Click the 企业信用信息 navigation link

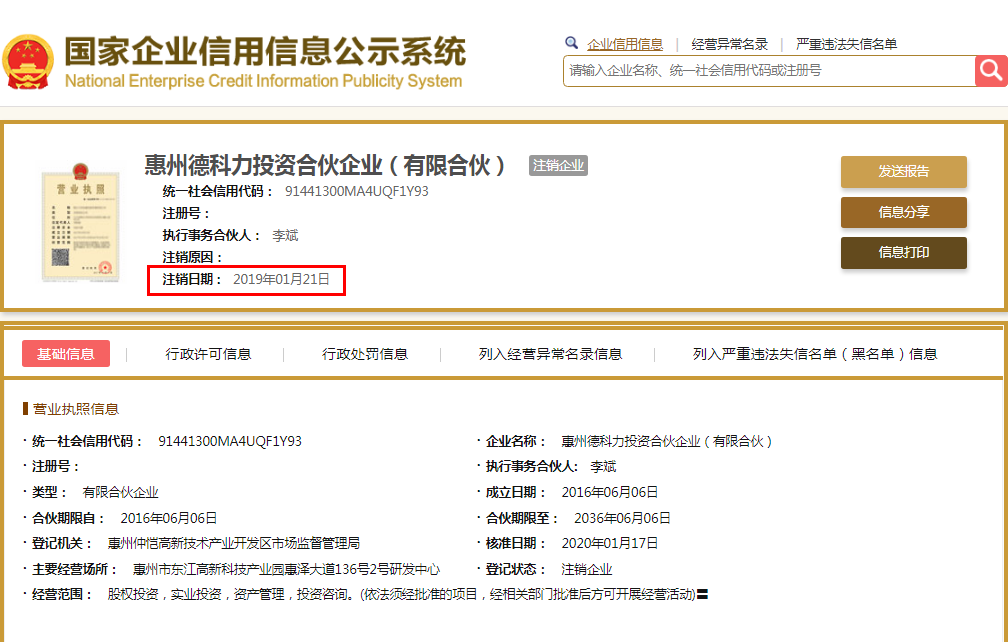(624, 43)
